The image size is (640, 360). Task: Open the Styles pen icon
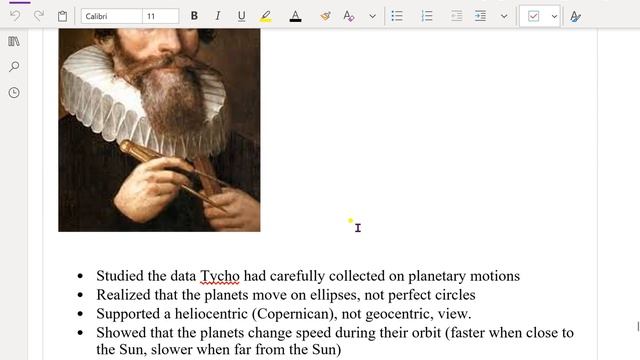coord(575,16)
